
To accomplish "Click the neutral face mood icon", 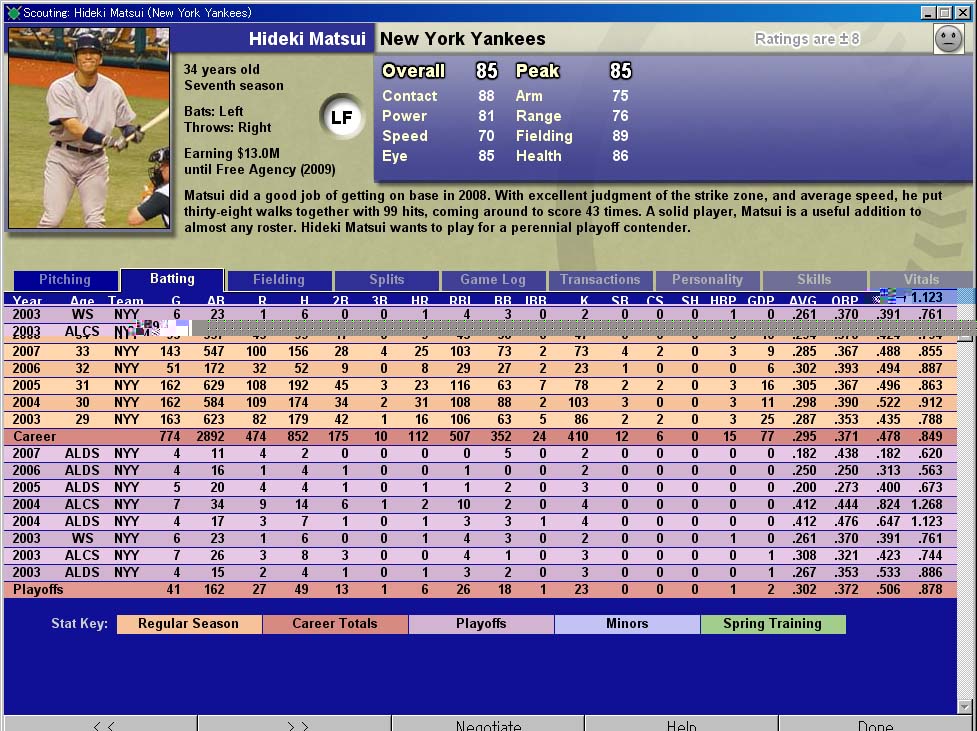I will [x=948, y=39].
